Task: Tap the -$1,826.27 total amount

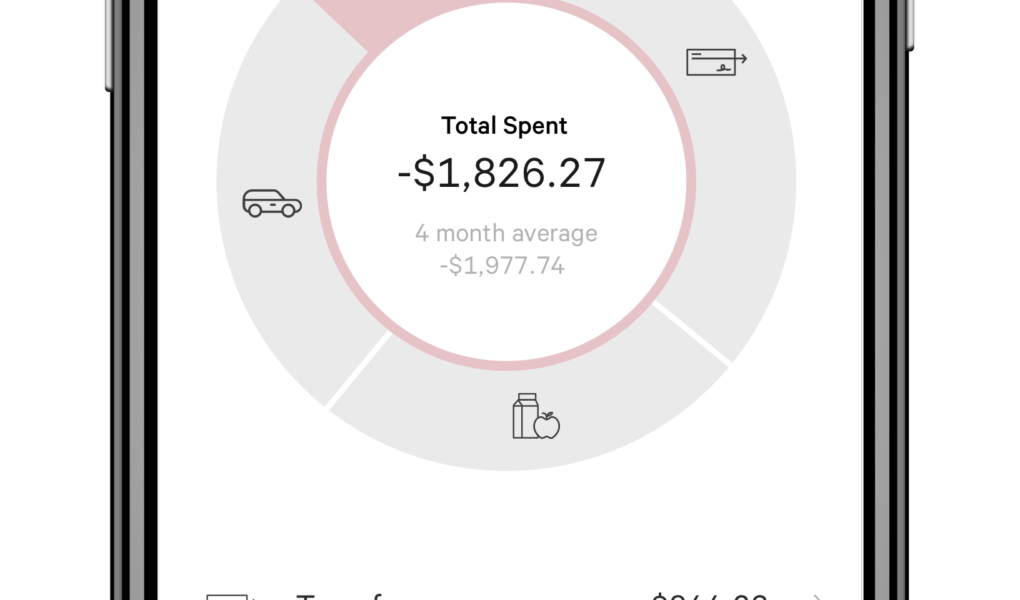Action: pyautogui.click(x=502, y=173)
